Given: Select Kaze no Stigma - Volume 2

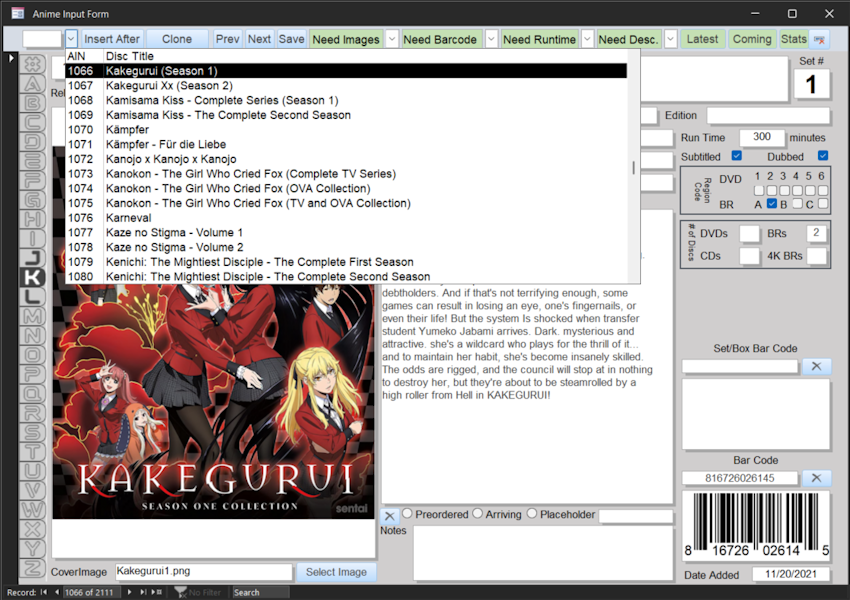Looking at the screenshot, I should point(346,247).
